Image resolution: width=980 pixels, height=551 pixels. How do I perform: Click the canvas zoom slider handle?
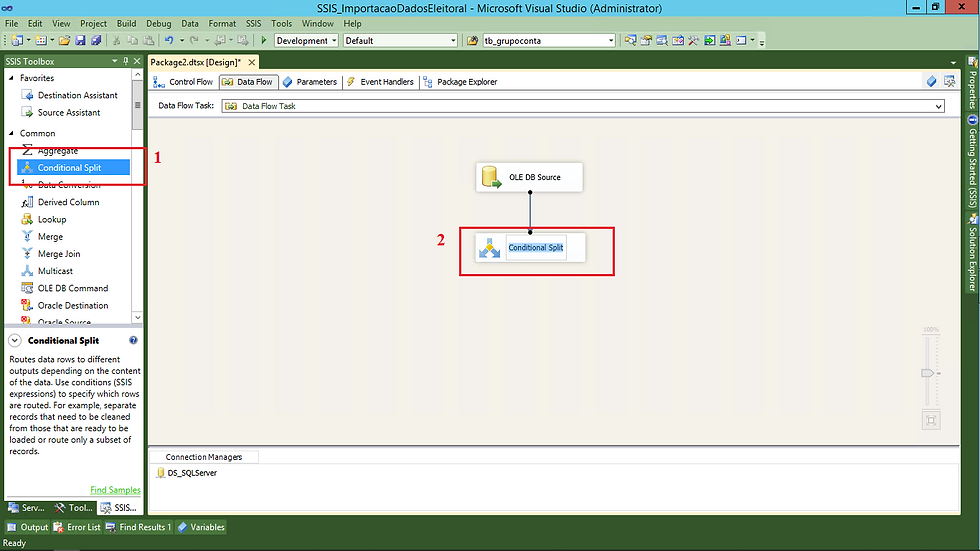928,373
